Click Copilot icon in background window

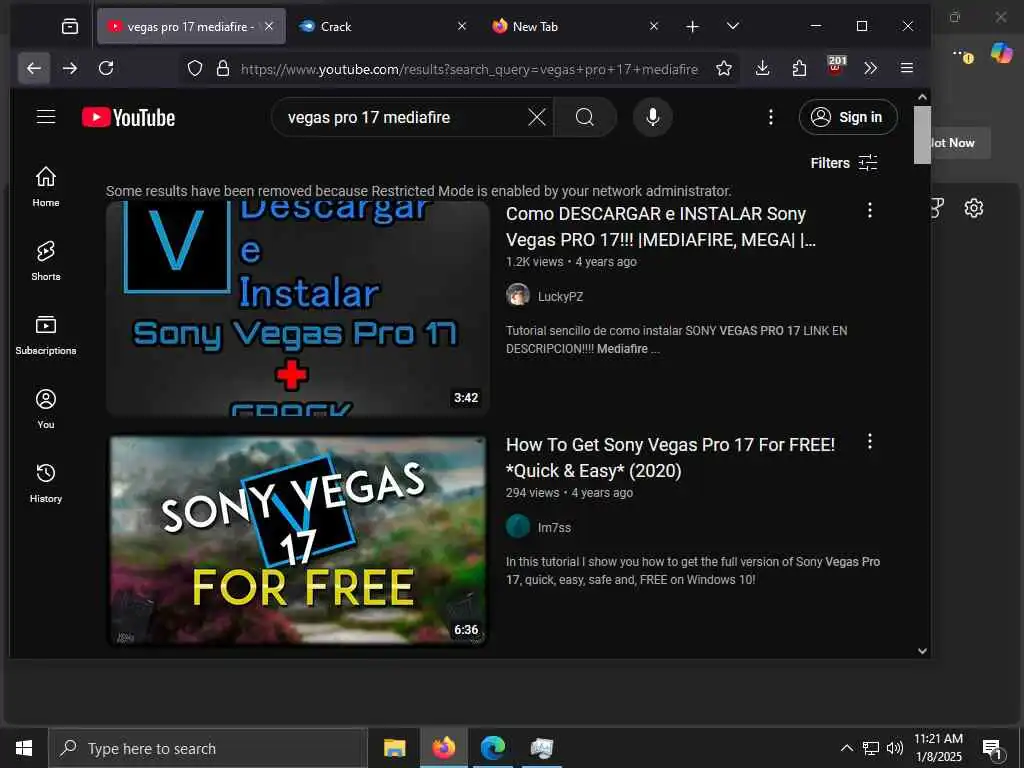[1001, 52]
